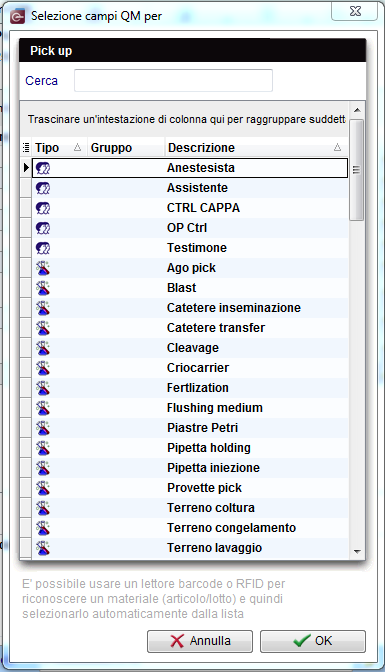Select the Blast entry
385x672 pixels.
[189, 288]
